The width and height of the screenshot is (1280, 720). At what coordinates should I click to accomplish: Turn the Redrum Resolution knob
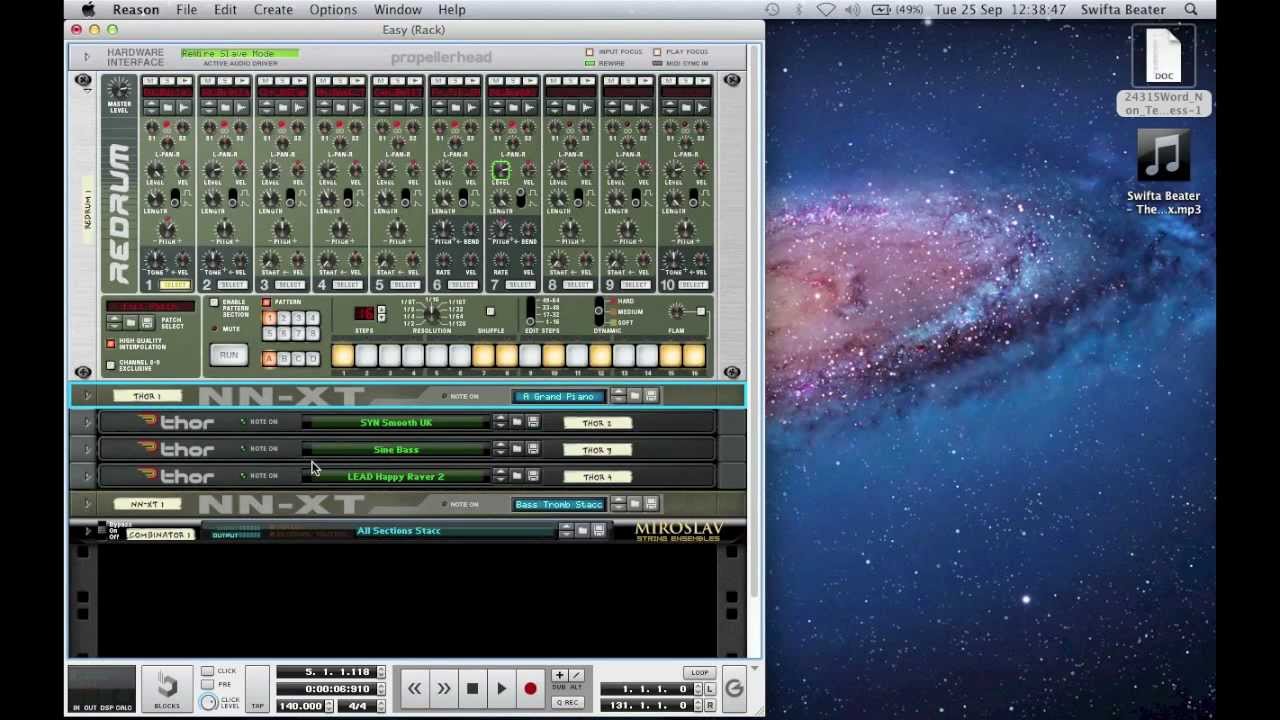tap(432, 313)
